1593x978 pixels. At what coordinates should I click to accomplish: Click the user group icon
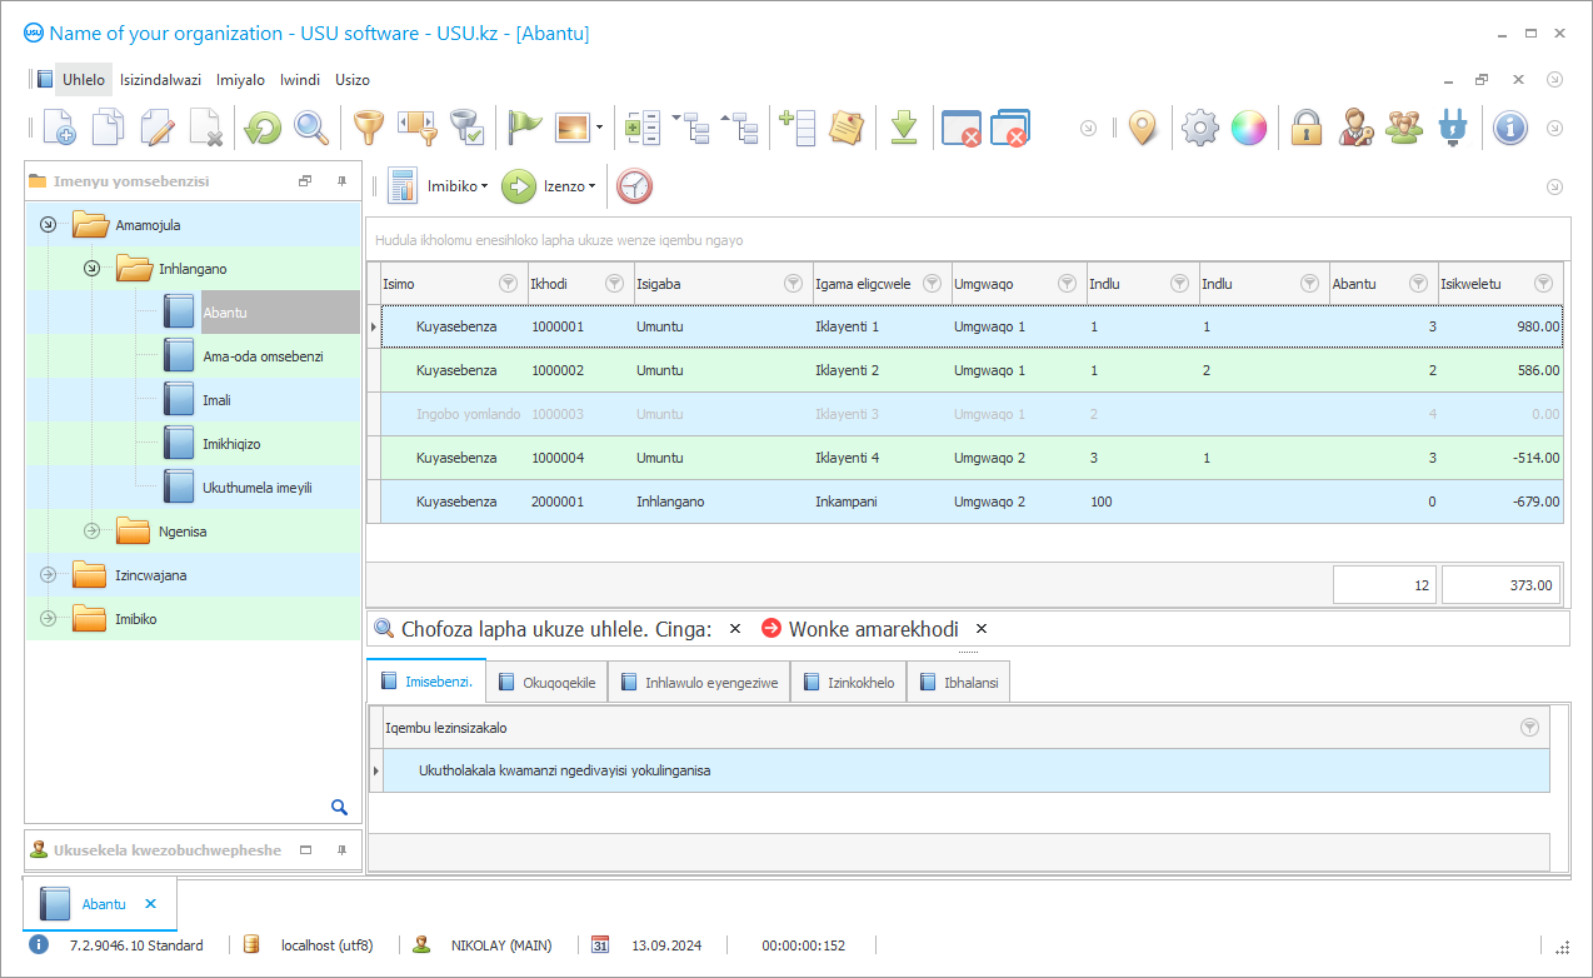click(1404, 128)
